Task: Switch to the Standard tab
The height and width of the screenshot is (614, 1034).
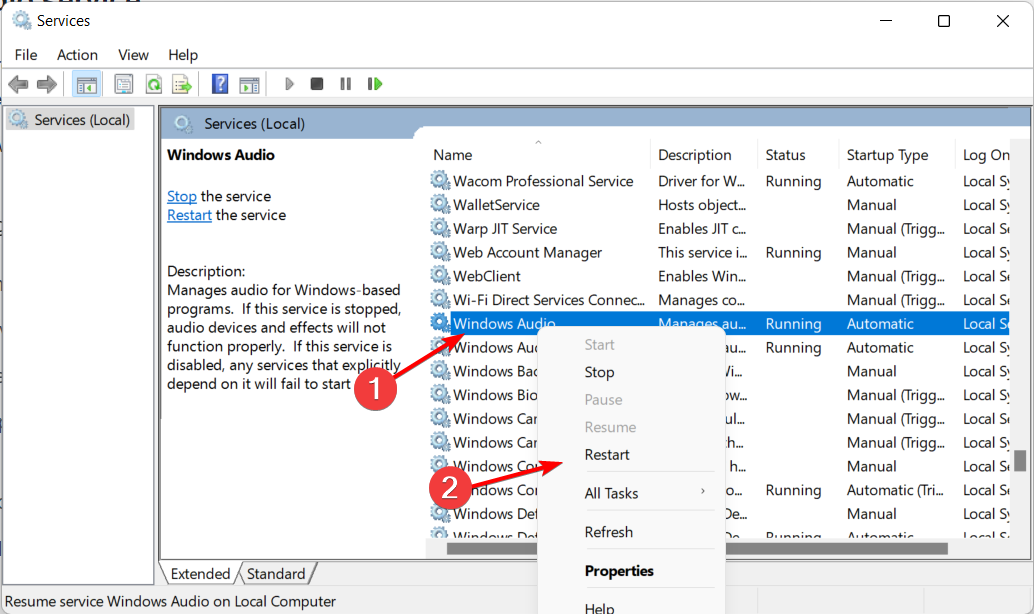Action: (x=276, y=574)
